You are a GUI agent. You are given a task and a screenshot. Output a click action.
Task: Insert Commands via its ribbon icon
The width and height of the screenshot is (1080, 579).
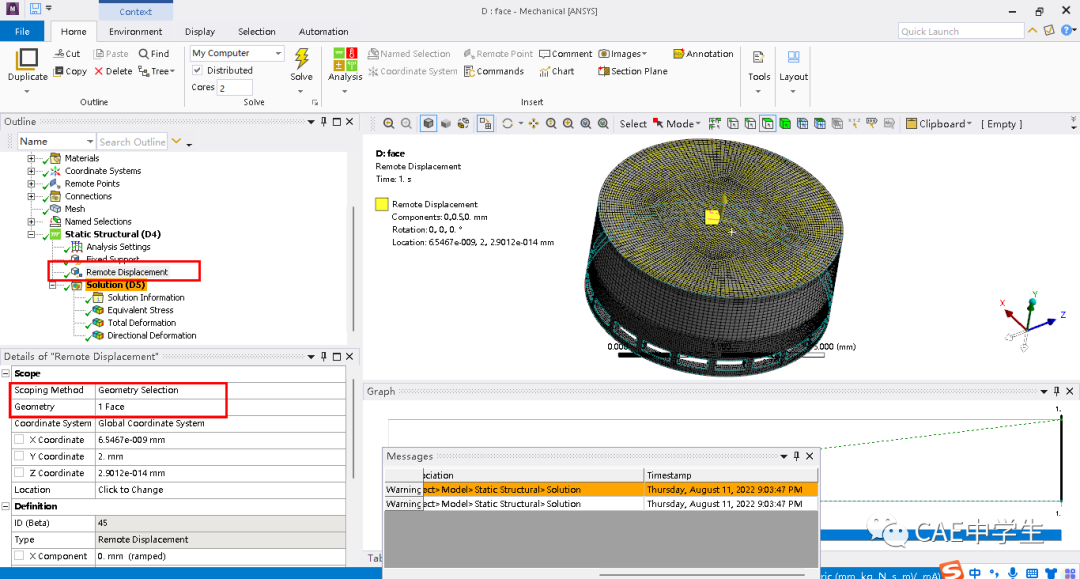click(469, 71)
